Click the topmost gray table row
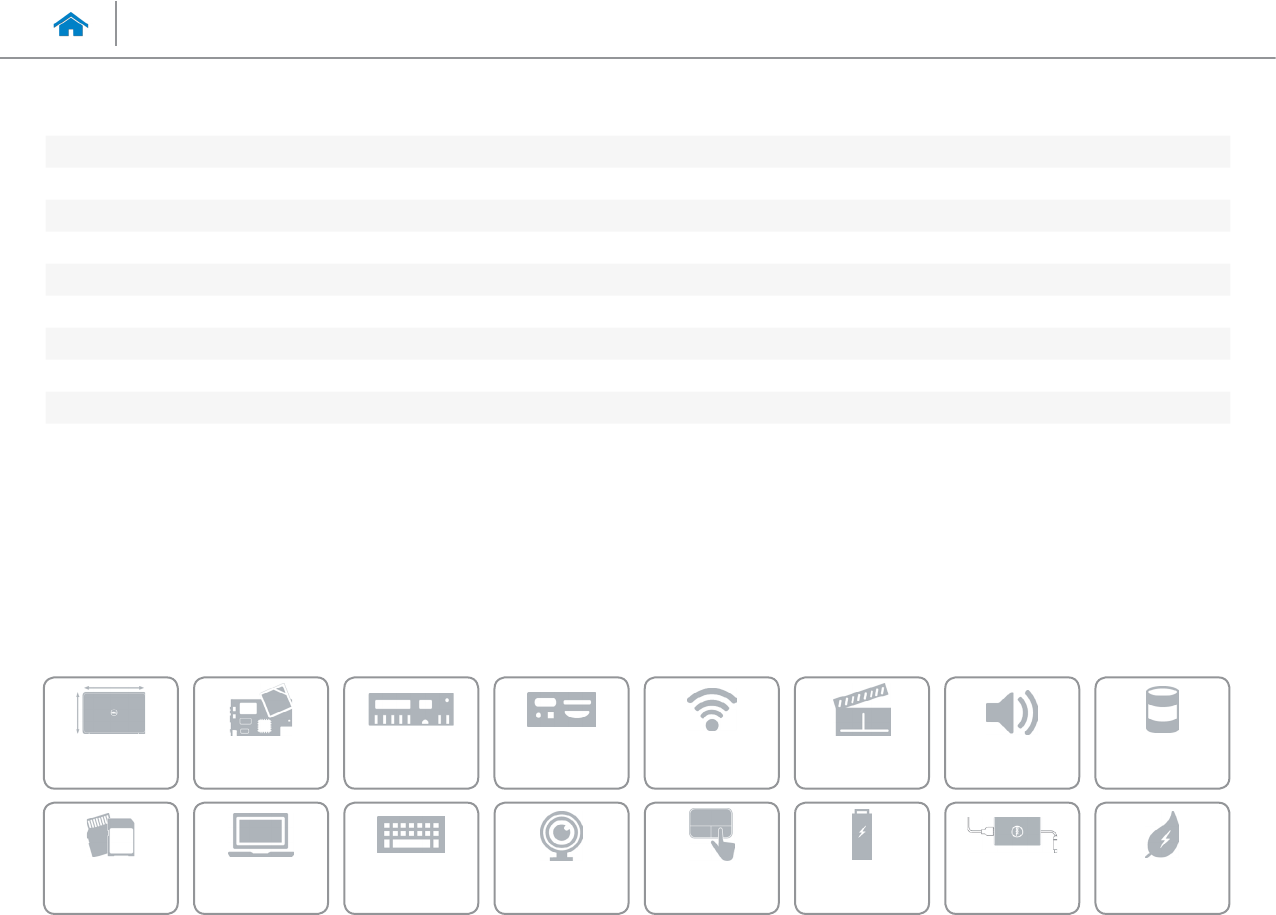 pyautogui.click(x=637, y=151)
